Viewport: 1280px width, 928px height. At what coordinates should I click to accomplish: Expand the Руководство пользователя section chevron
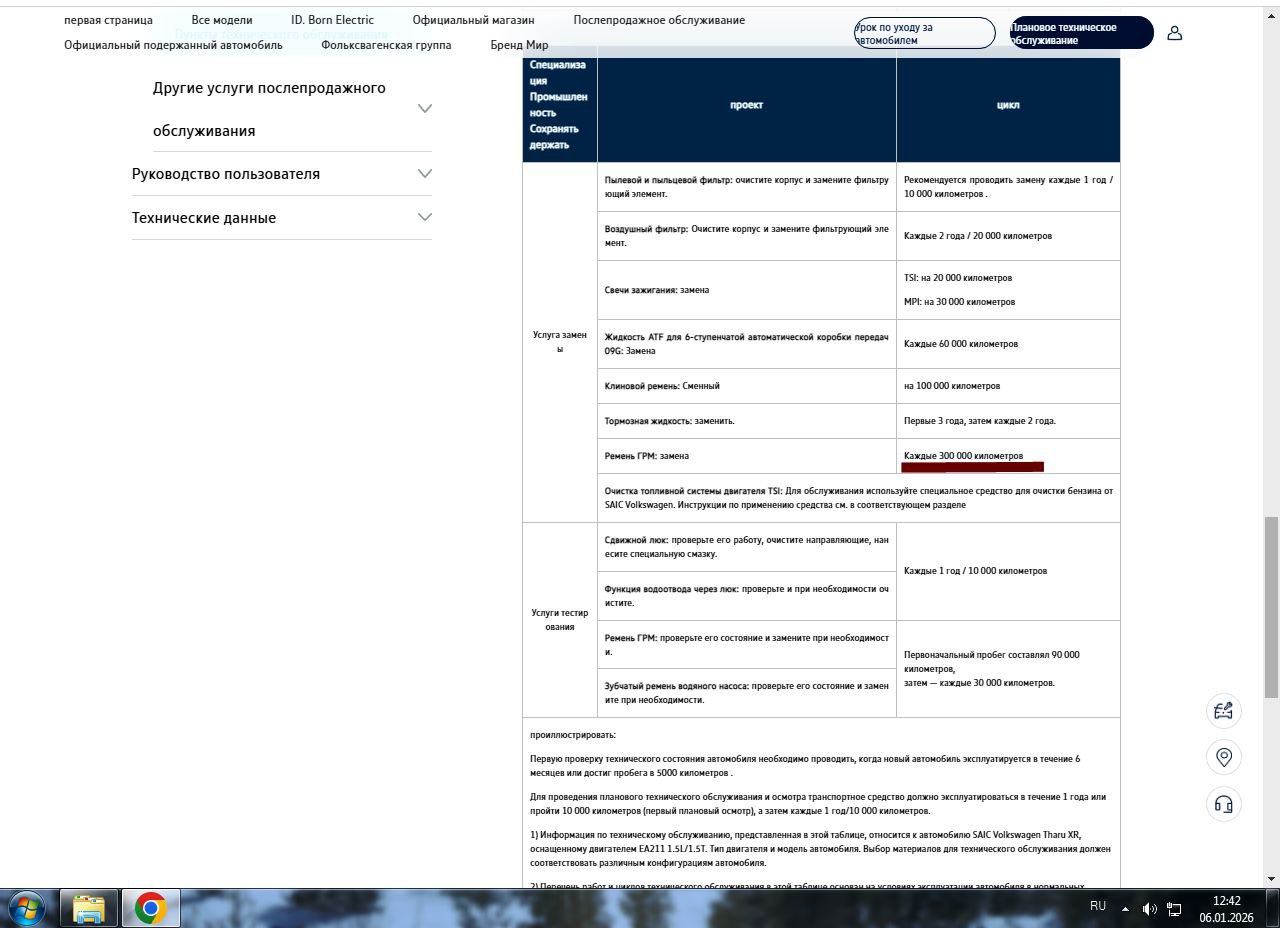pyautogui.click(x=425, y=173)
